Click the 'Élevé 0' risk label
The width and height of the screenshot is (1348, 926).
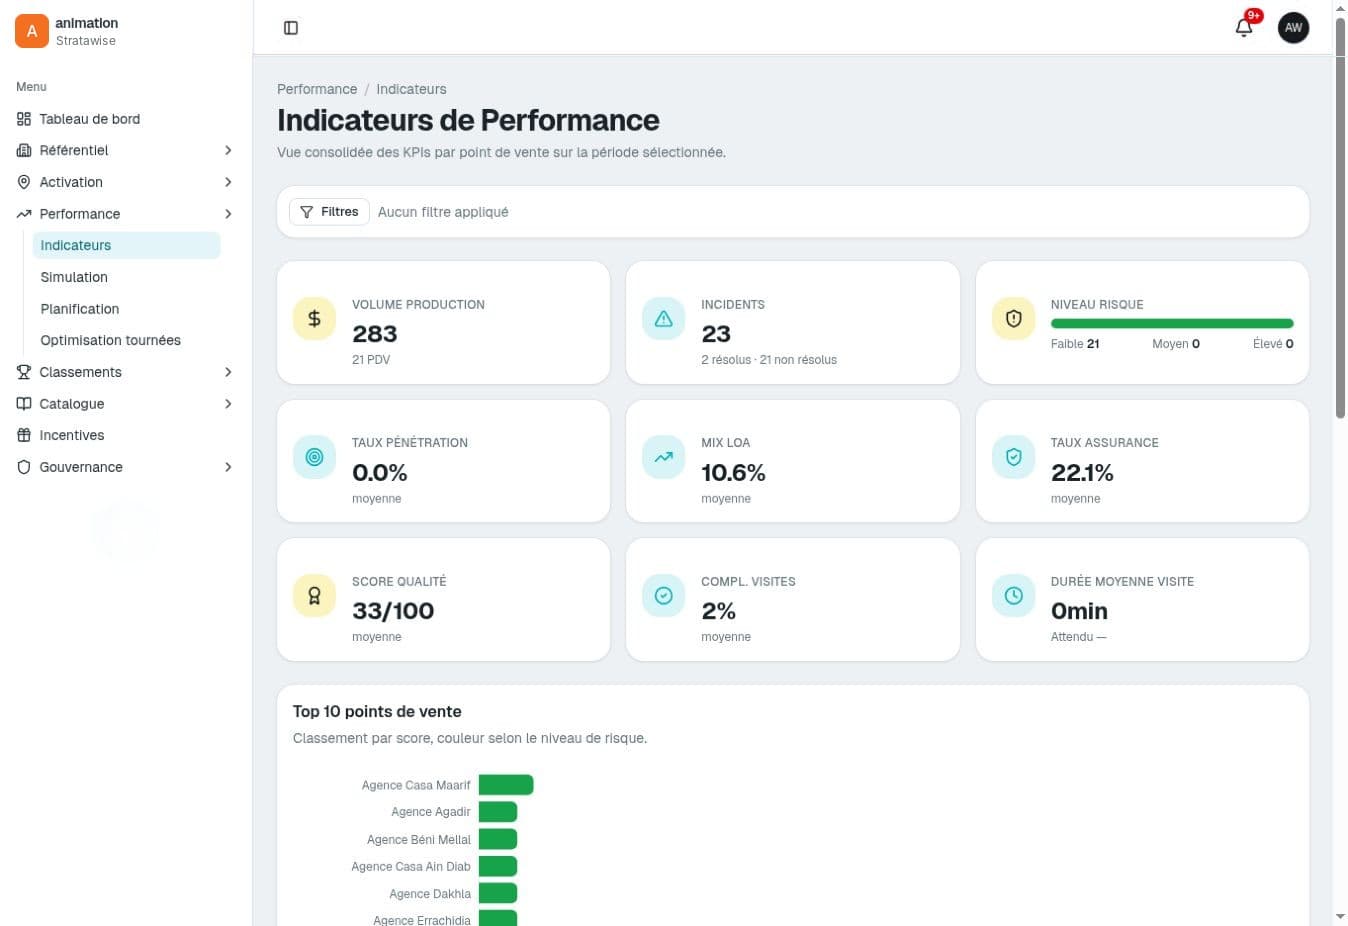(x=1273, y=344)
